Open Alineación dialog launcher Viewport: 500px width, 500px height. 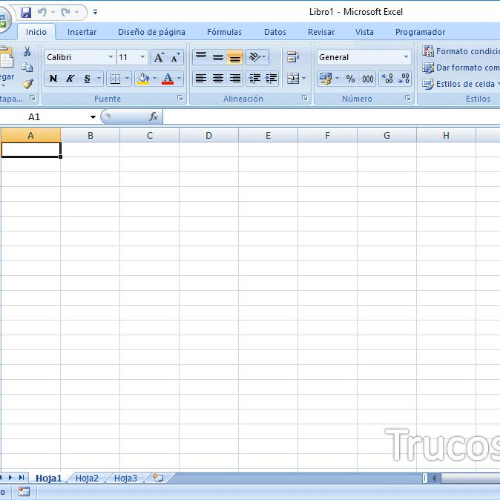tap(304, 98)
